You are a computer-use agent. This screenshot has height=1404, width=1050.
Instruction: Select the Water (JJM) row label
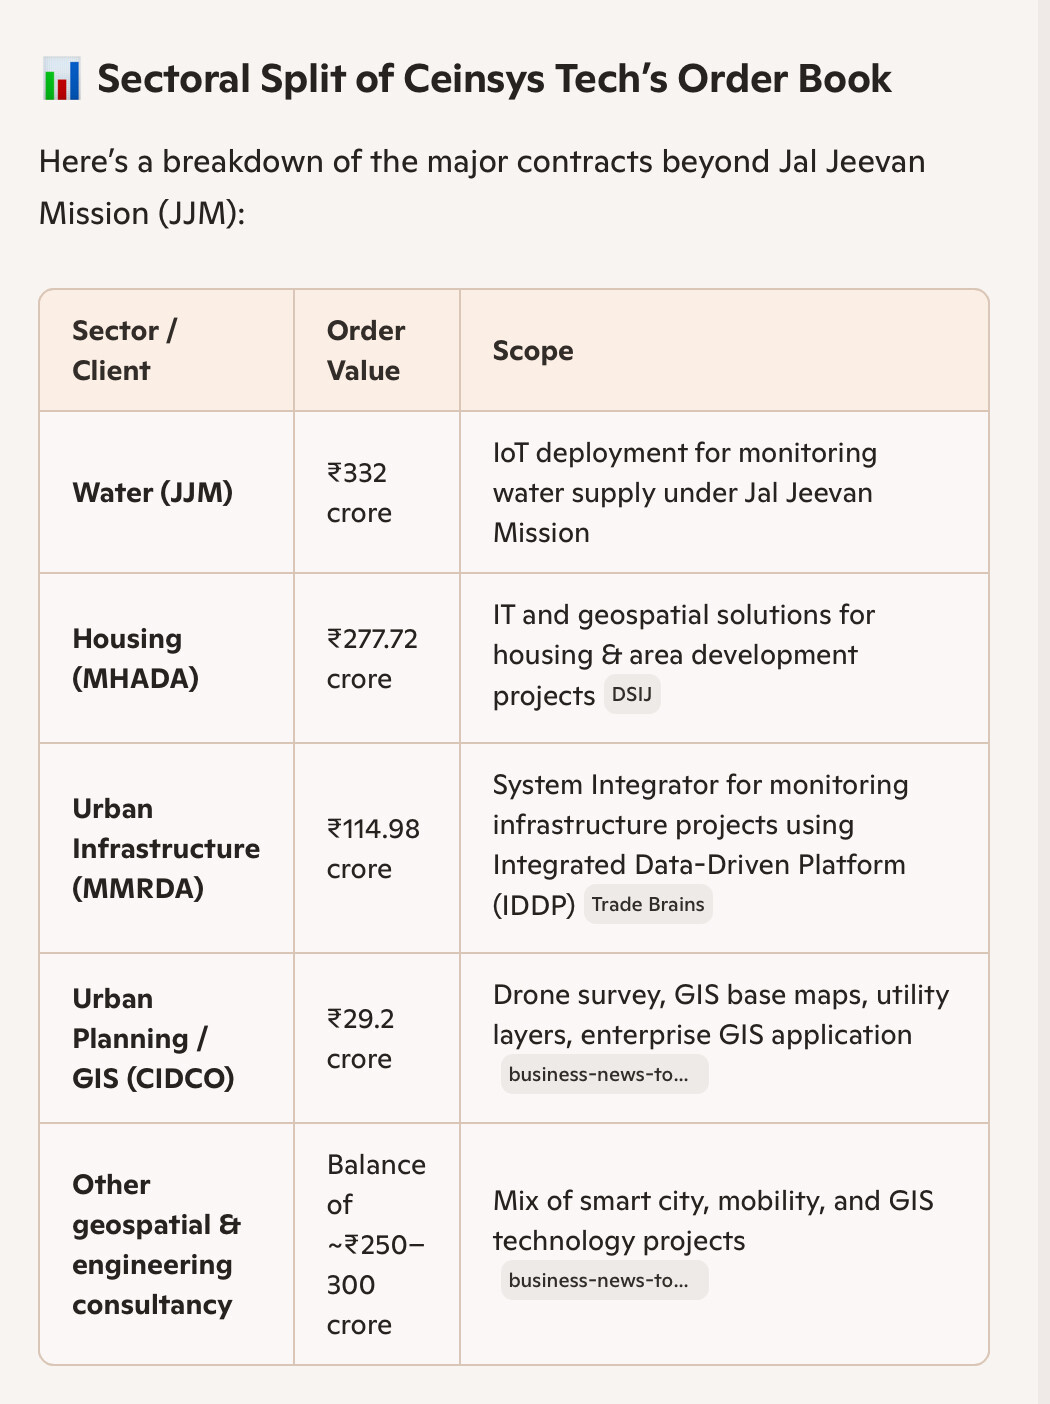(152, 493)
